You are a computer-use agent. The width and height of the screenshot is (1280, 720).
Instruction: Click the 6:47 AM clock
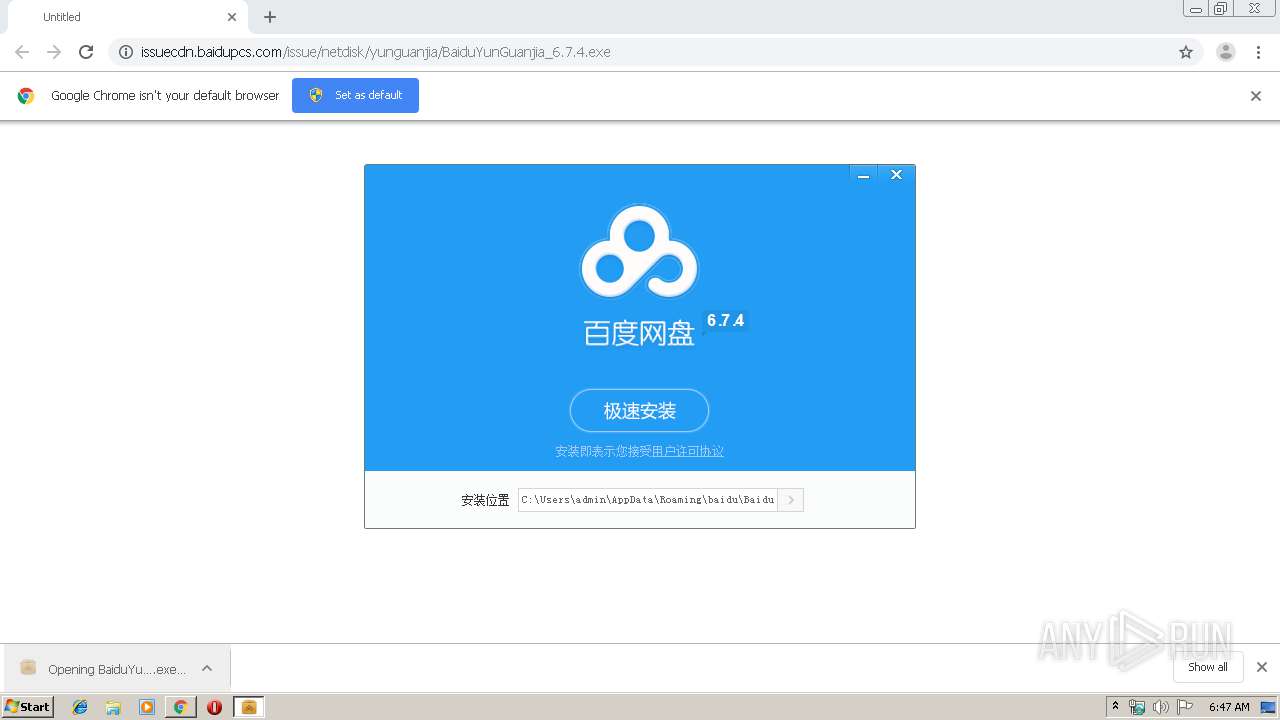pos(1229,707)
